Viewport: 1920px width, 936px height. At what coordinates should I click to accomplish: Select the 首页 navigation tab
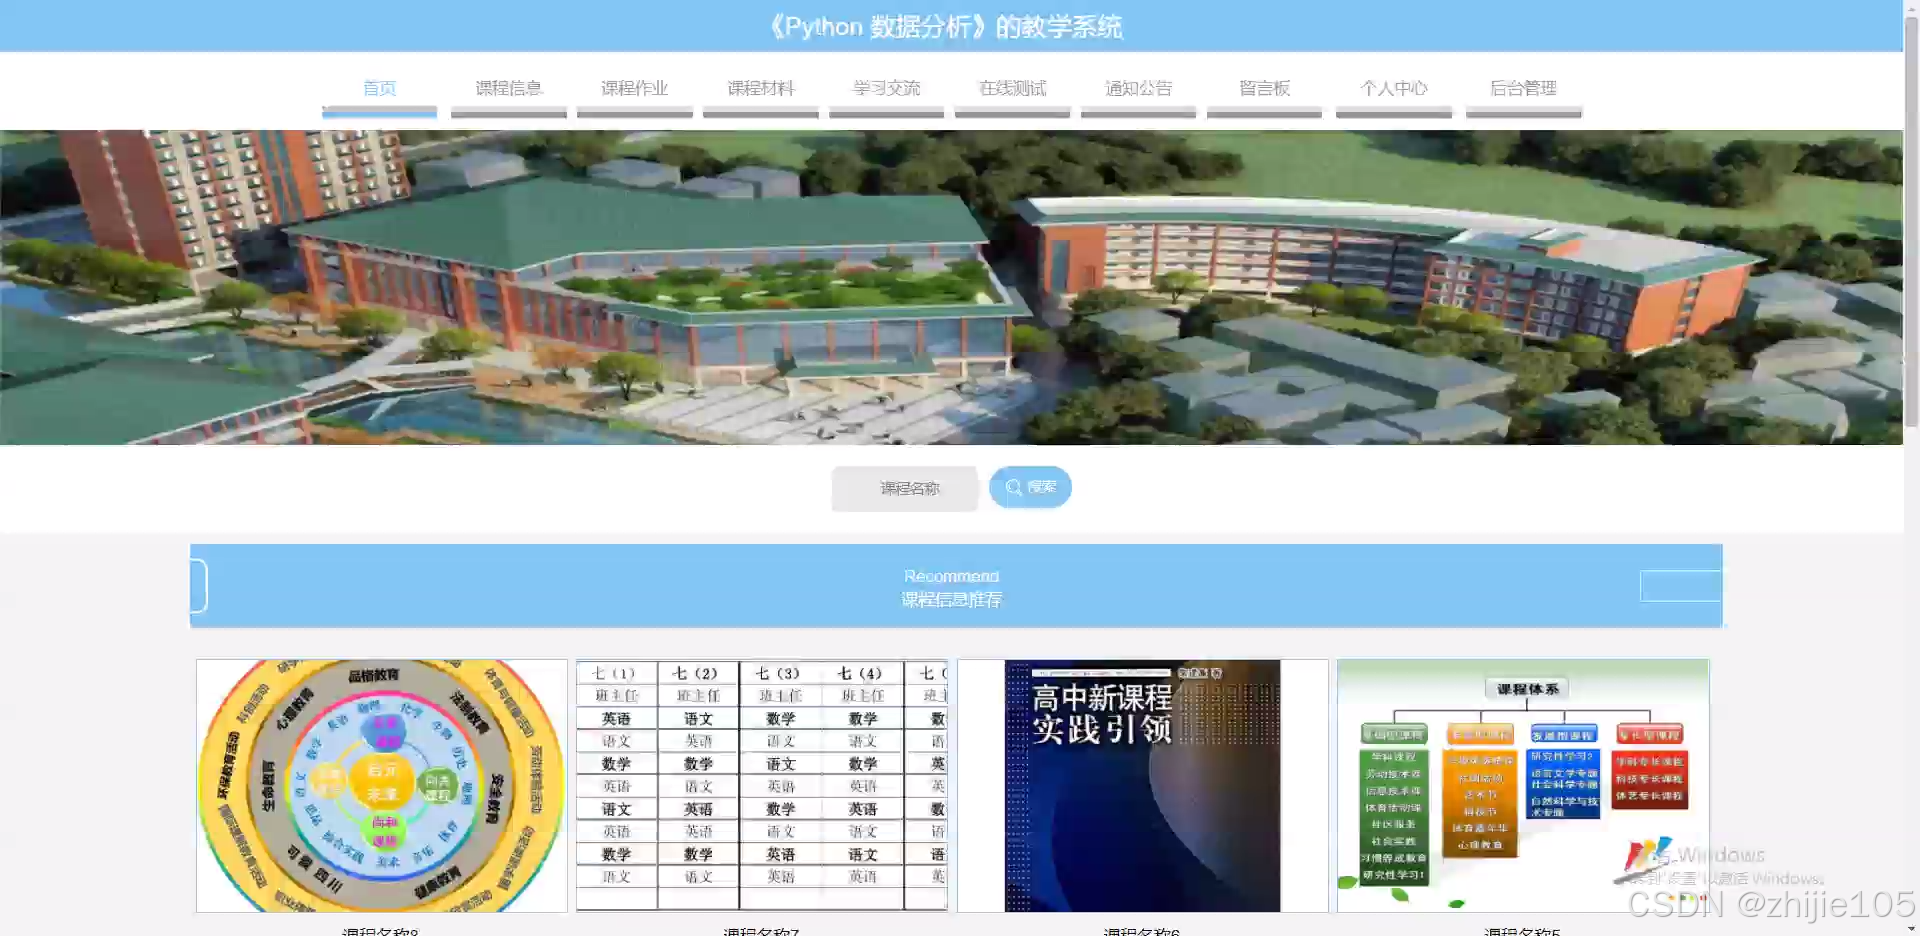click(x=379, y=88)
